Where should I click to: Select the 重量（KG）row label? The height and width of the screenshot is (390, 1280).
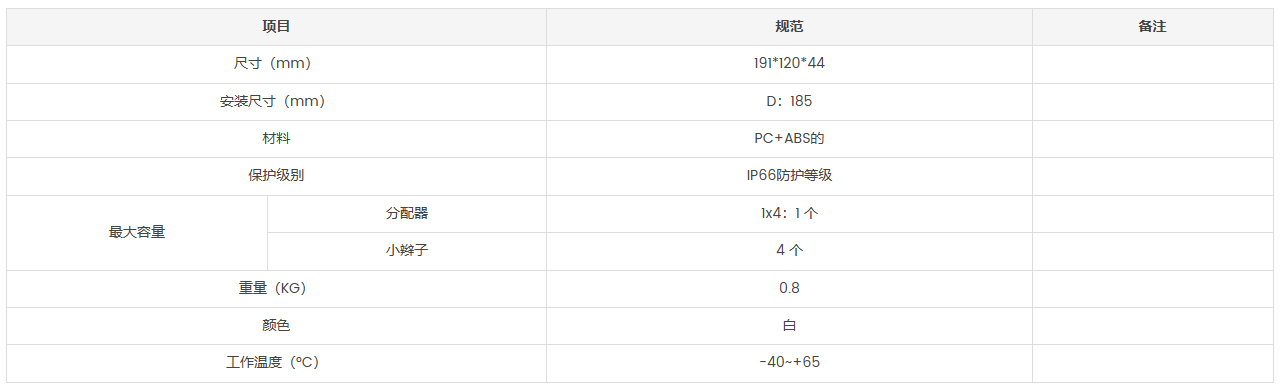276,289
